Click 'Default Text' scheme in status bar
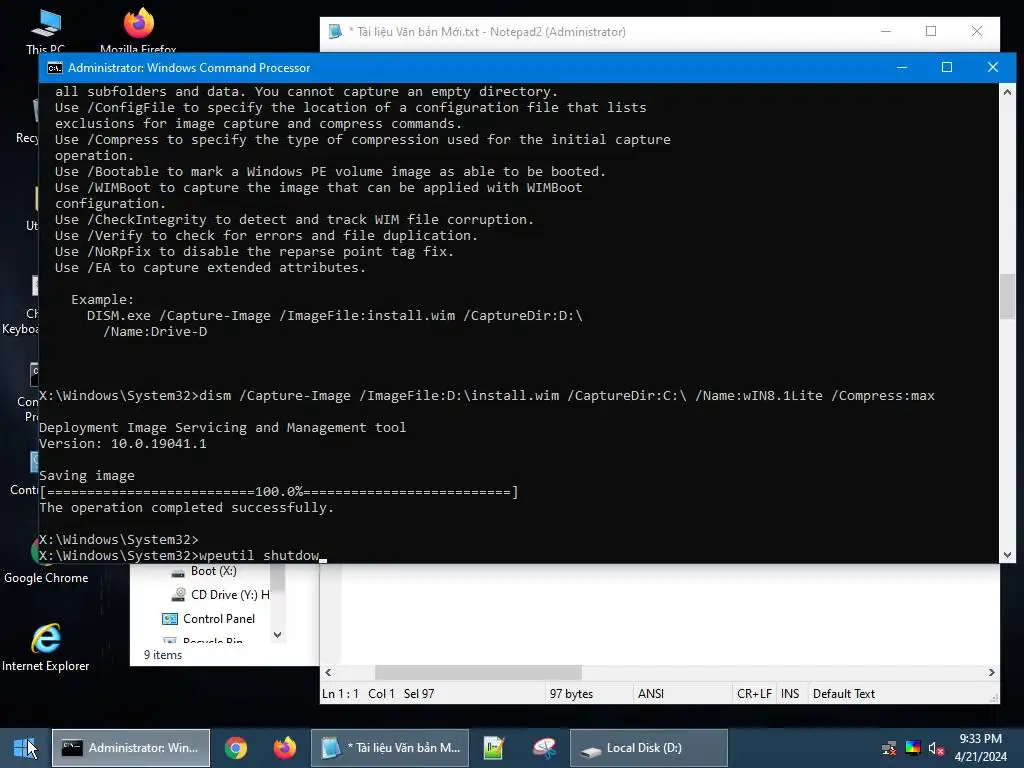1024x768 pixels. click(844, 694)
